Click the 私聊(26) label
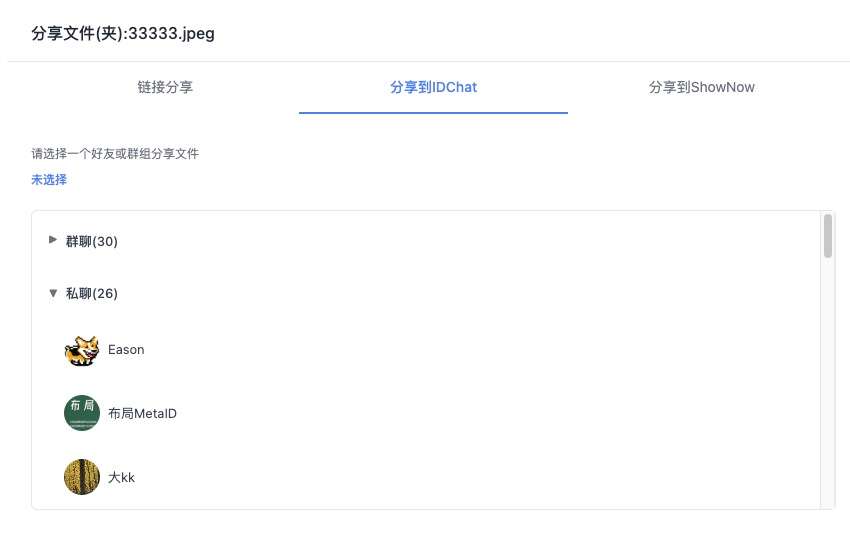The height and width of the screenshot is (534, 850). [x=92, y=293]
